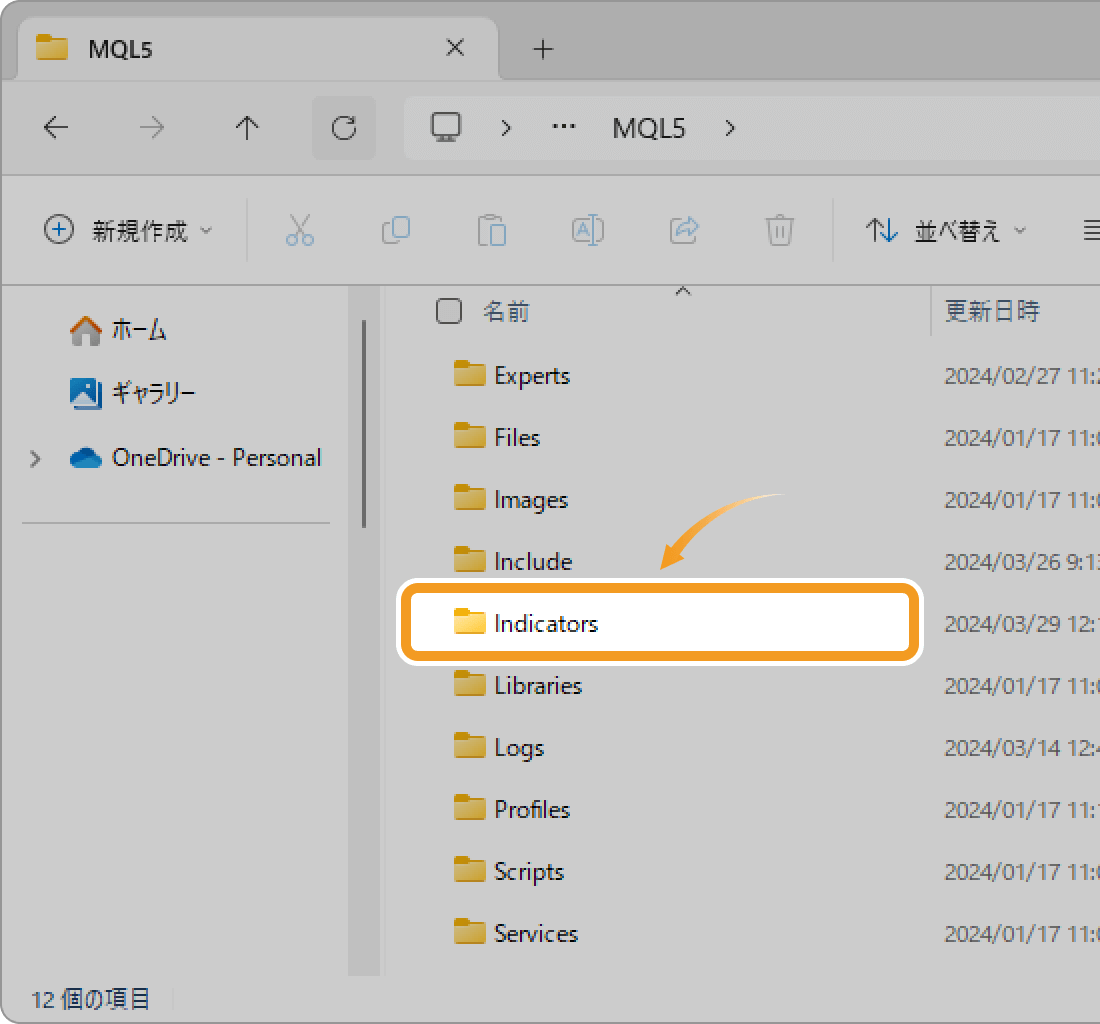
Task: Open the 新規作成 new item menu
Action: (128, 230)
